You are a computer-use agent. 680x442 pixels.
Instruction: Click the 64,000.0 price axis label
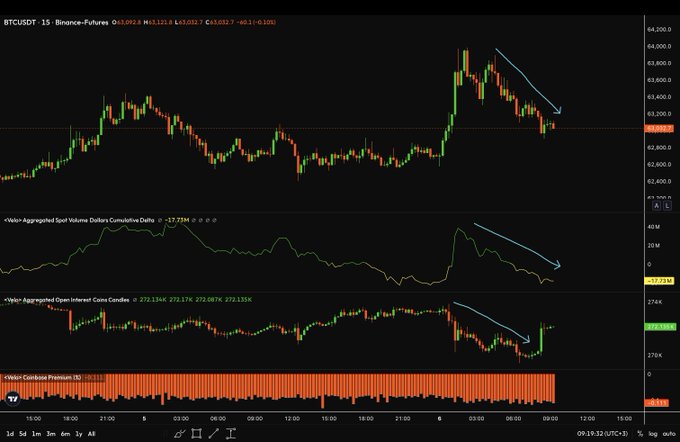coord(659,46)
